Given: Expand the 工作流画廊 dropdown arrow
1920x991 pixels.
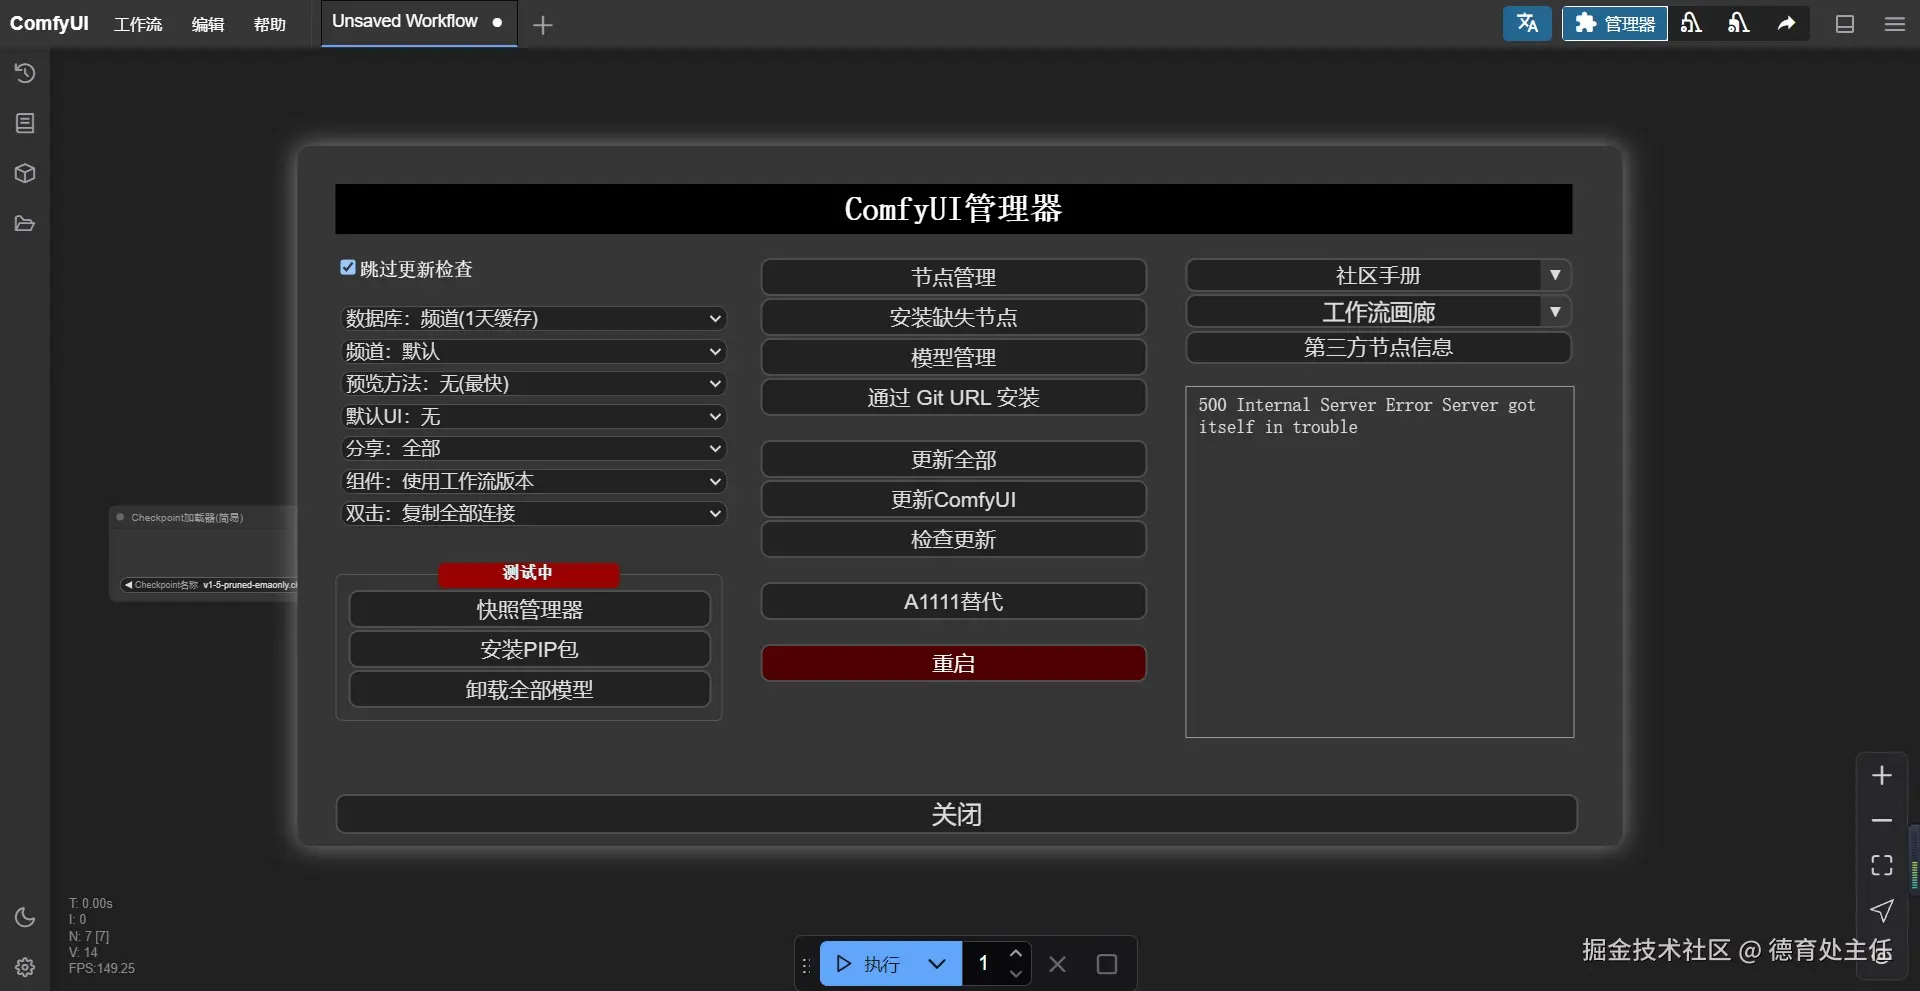Looking at the screenshot, I should 1555,312.
